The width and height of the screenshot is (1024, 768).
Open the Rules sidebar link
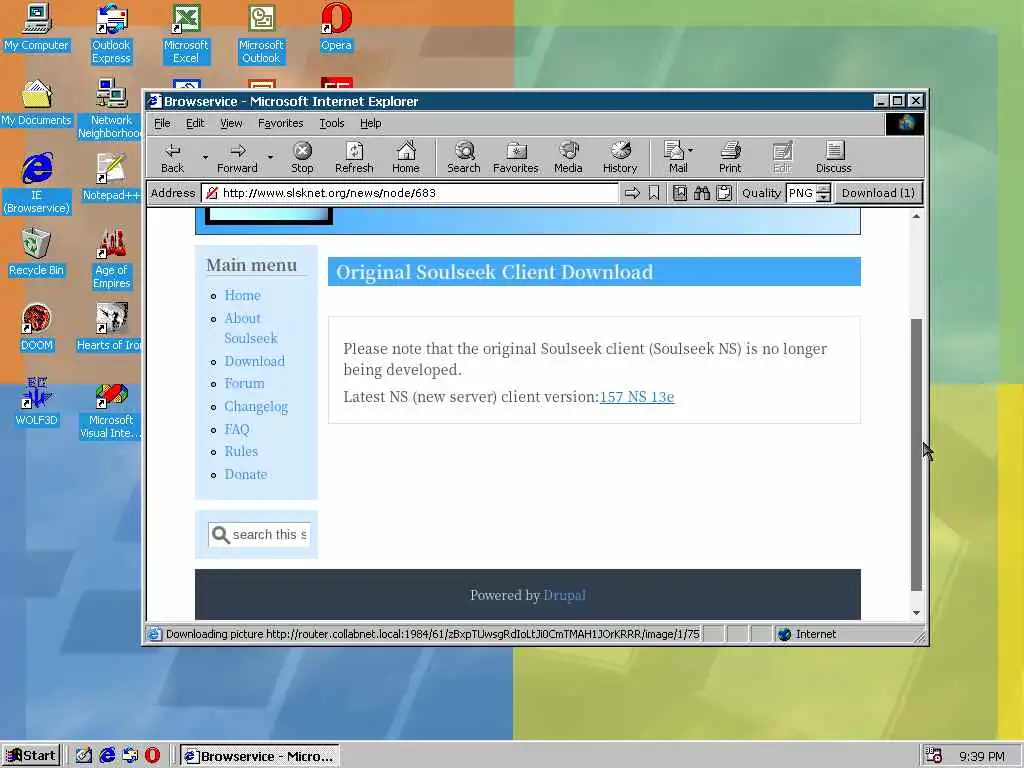click(241, 451)
